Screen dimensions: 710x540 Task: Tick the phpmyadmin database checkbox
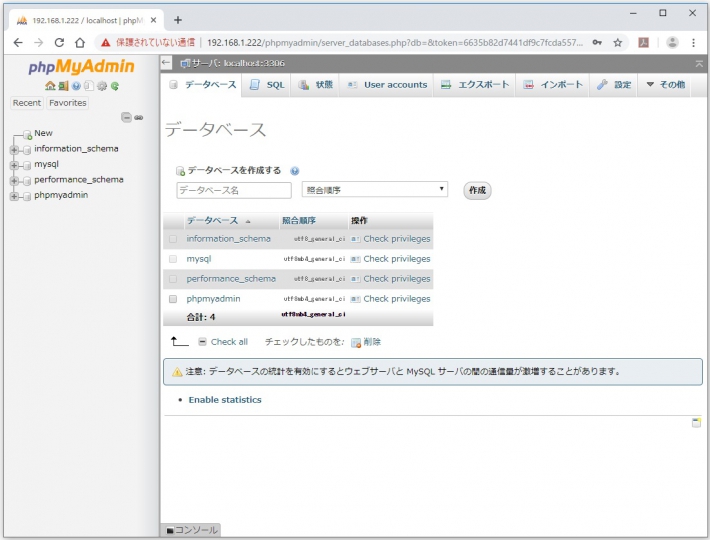point(173,299)
